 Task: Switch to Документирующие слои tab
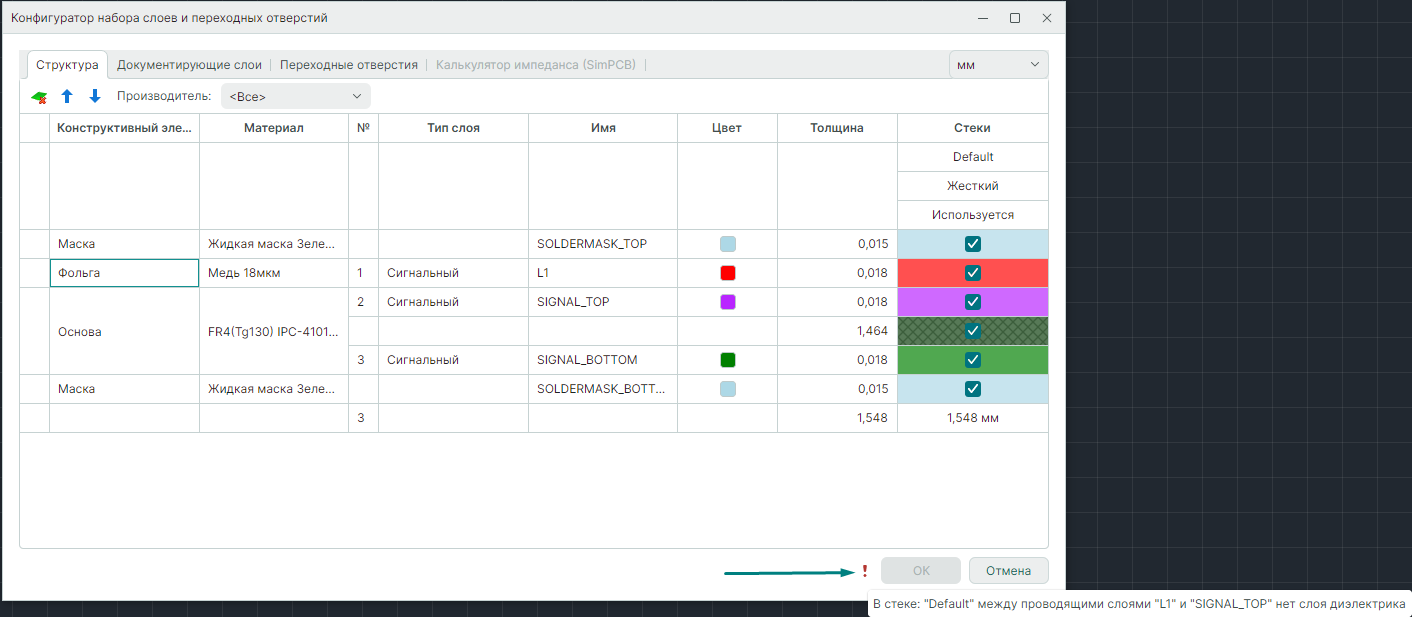click(189, 65)
